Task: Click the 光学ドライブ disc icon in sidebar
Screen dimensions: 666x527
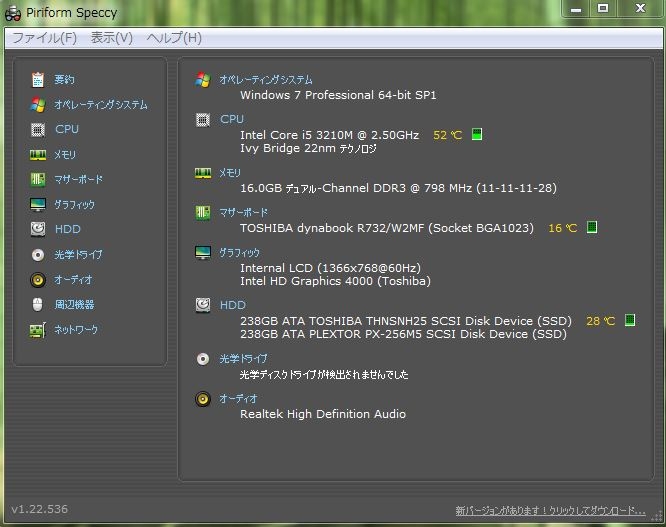Action: click(x=38, y=255)
